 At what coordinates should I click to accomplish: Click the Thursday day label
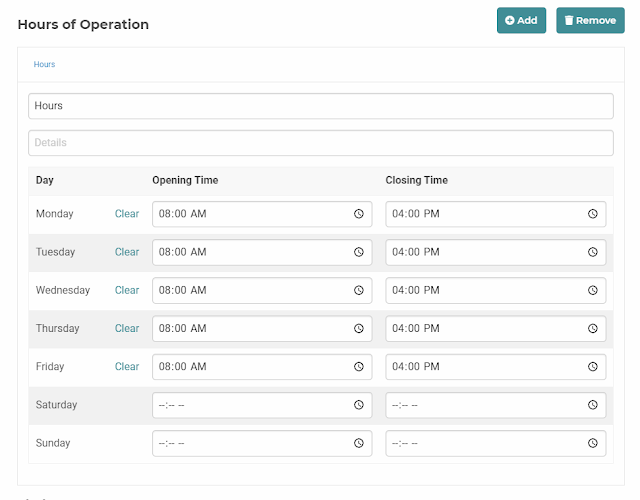pos(57,328)
